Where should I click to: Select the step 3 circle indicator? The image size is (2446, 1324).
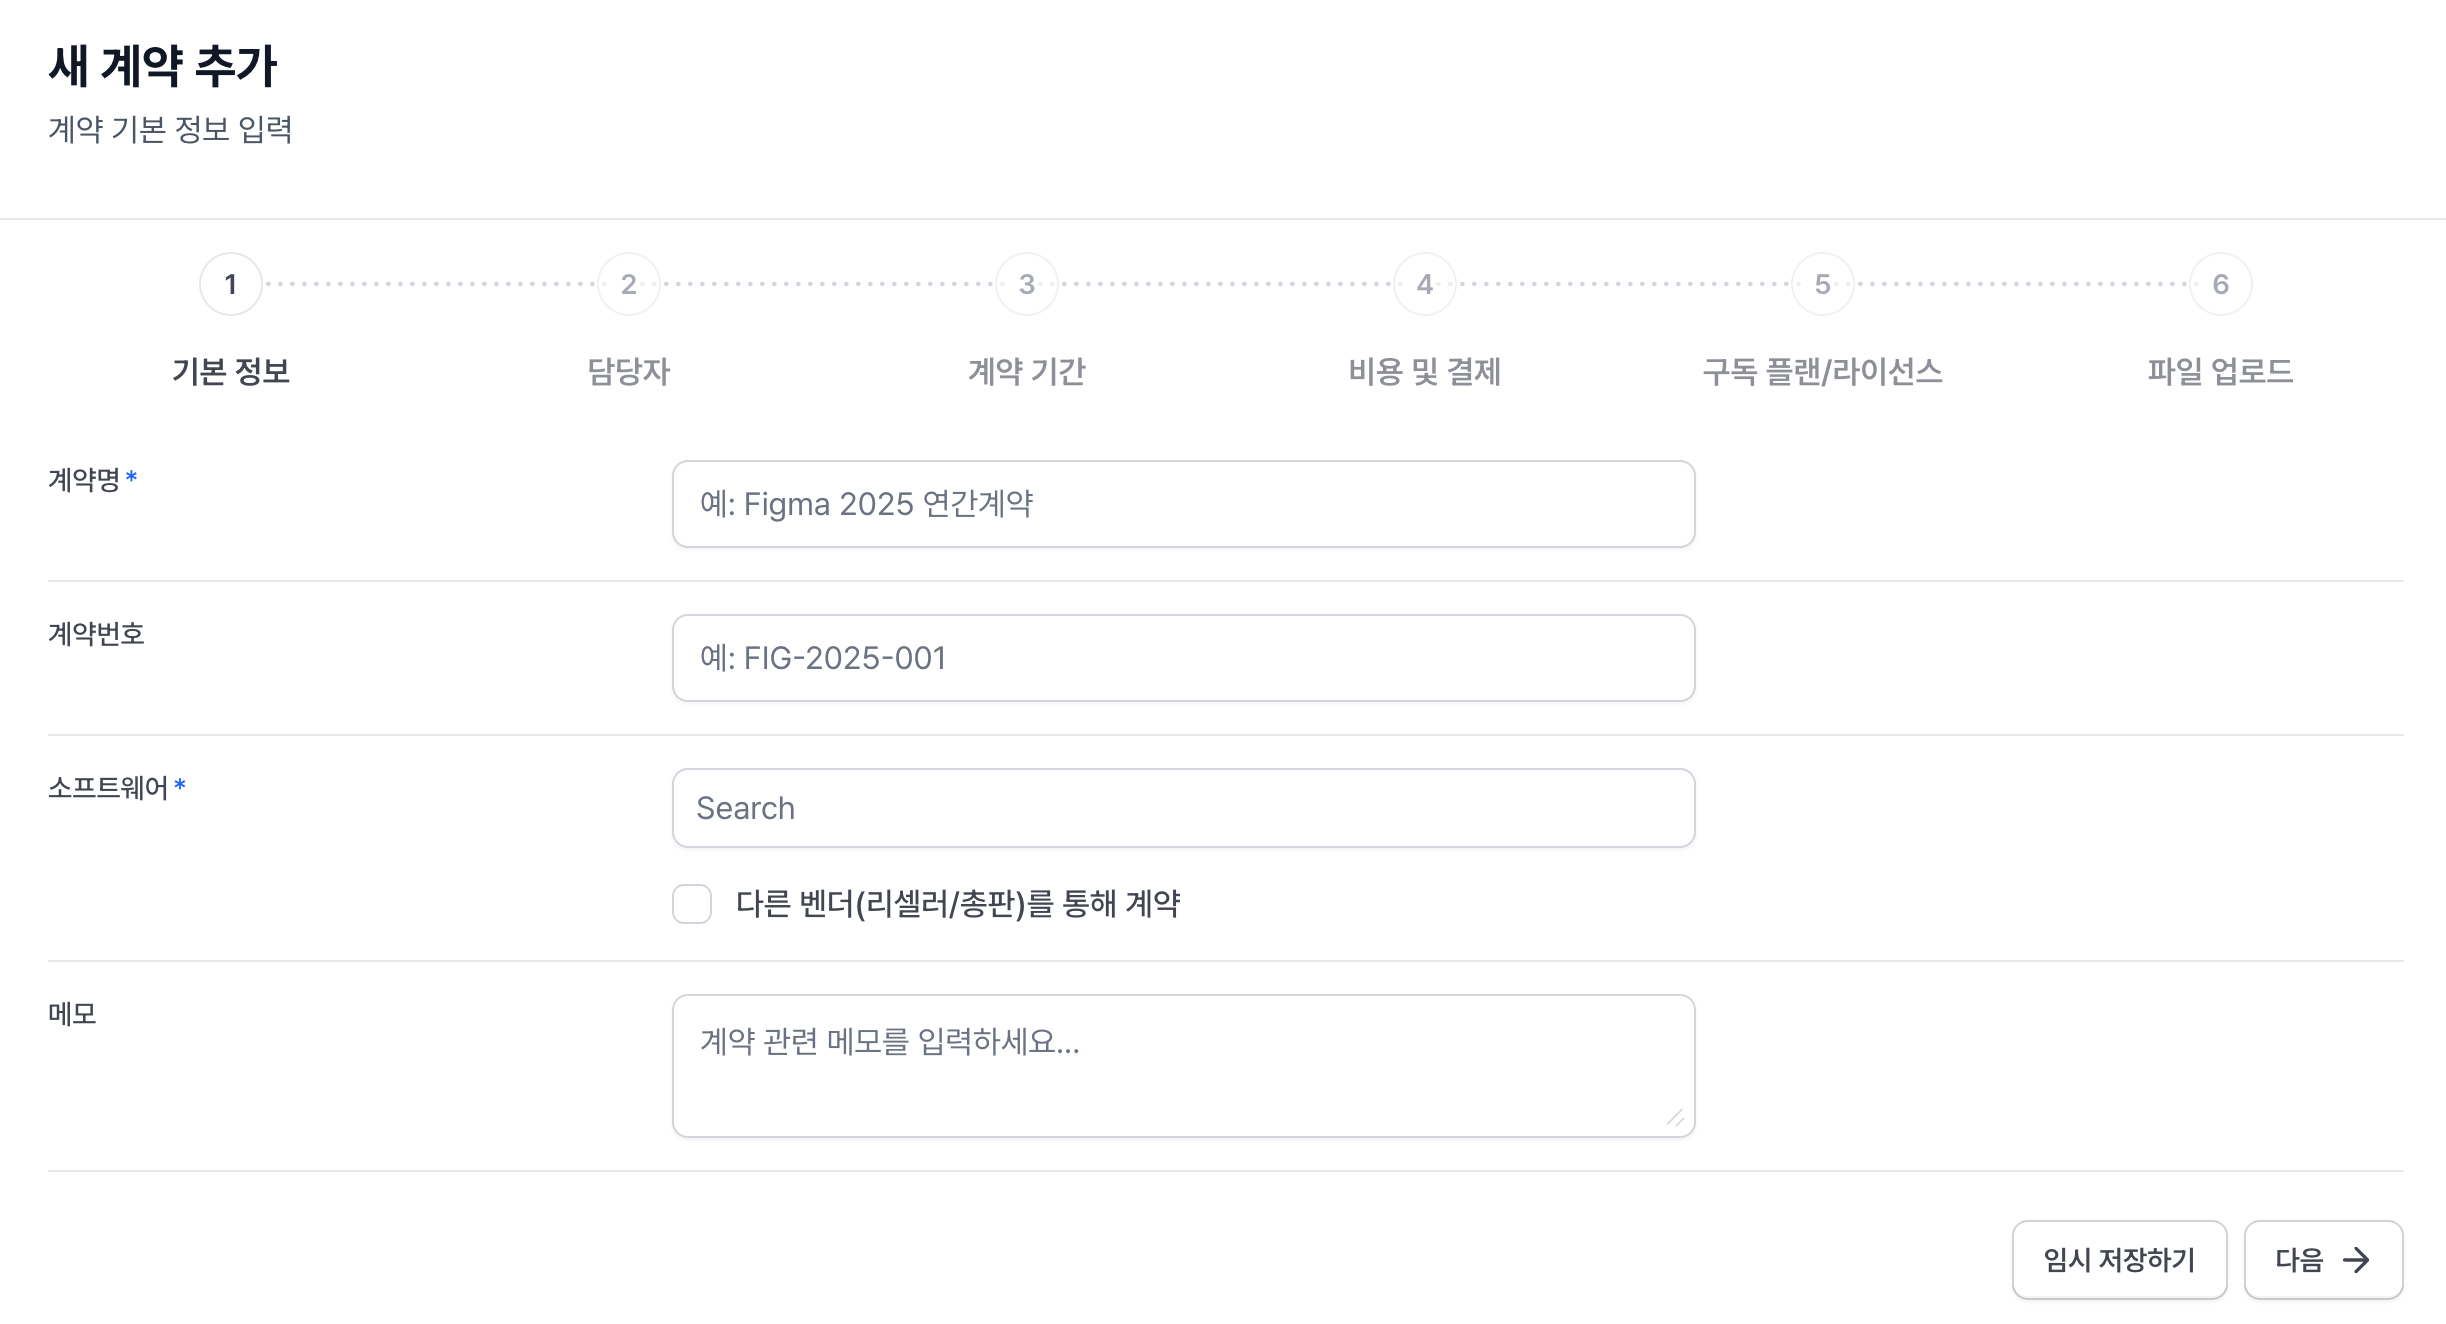(x=1027, y=284)
